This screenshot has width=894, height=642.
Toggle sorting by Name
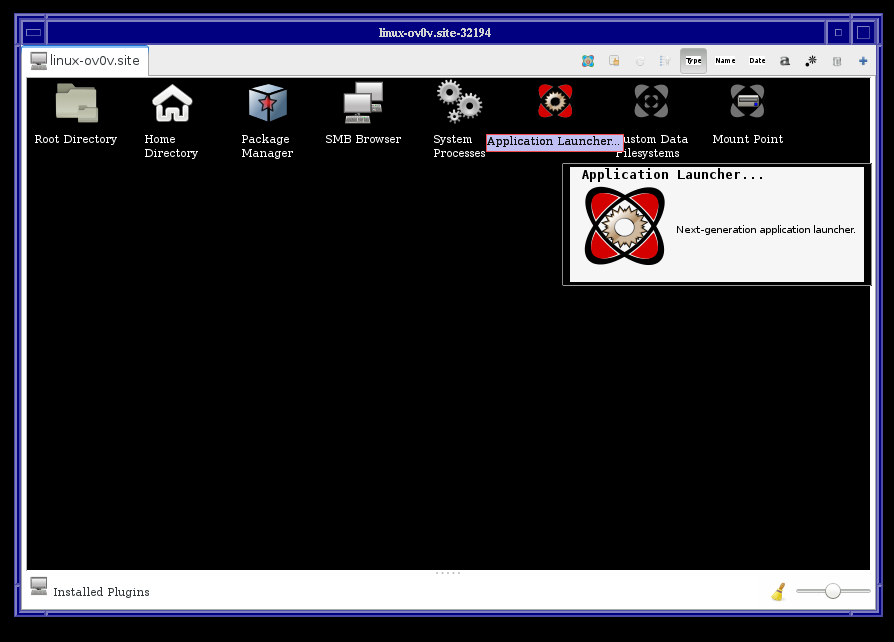pos(725,61)
